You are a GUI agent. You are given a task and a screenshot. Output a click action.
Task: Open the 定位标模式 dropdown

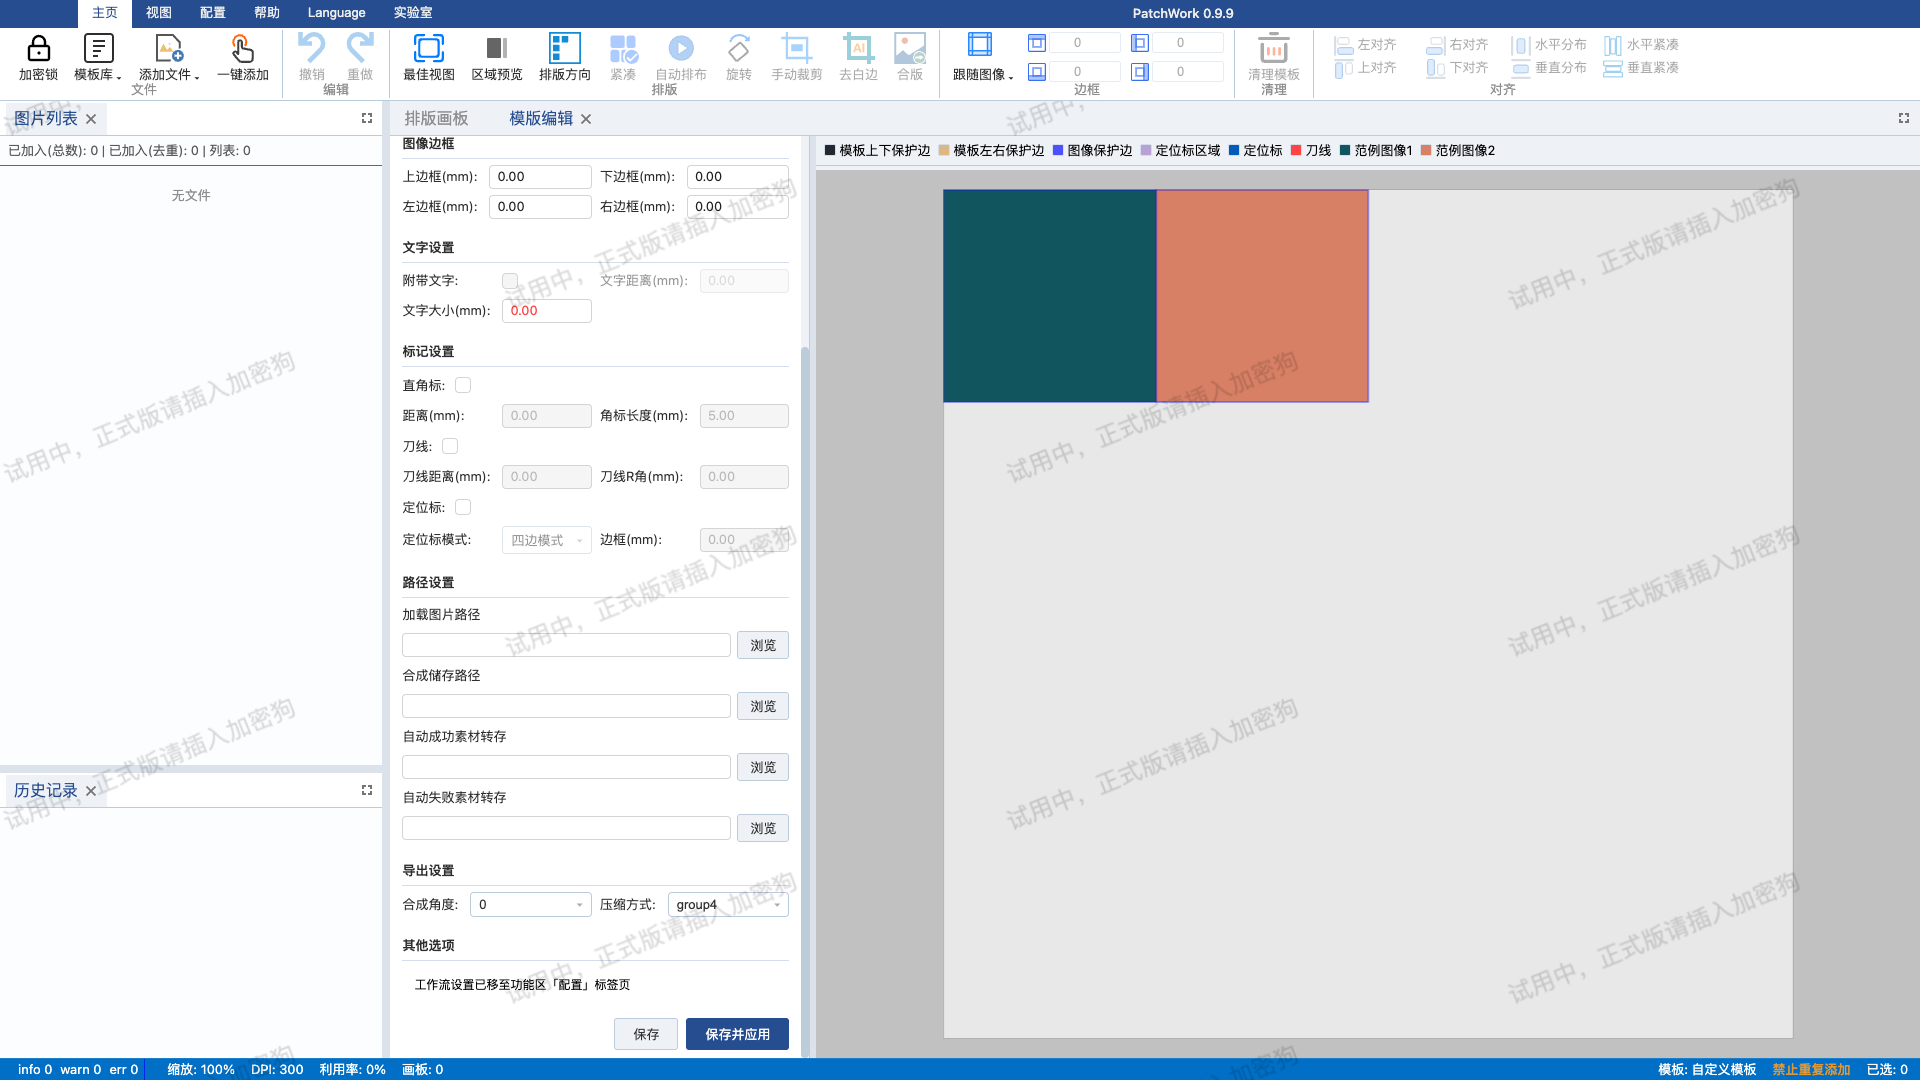(x=546, y=540)
